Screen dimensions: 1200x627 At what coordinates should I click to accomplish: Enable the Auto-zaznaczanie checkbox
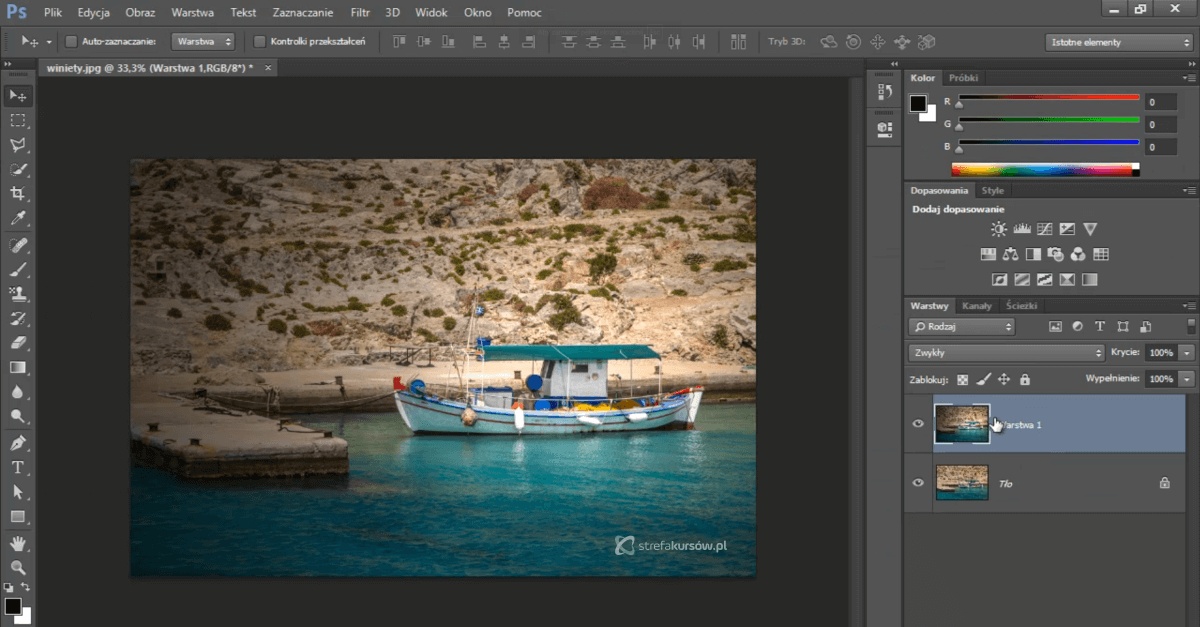click(x=71, y=42)
